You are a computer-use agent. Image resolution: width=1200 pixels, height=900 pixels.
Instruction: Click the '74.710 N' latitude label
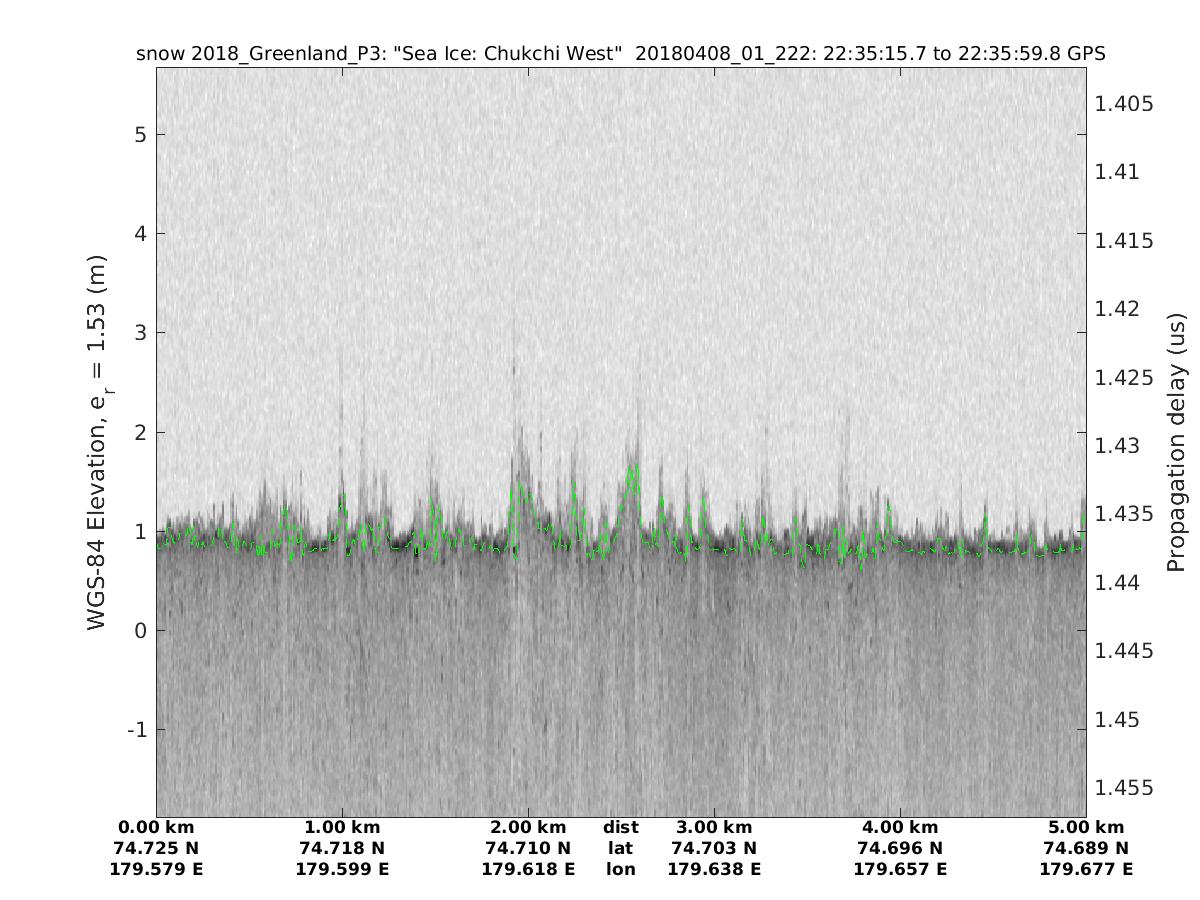point(528,849)
